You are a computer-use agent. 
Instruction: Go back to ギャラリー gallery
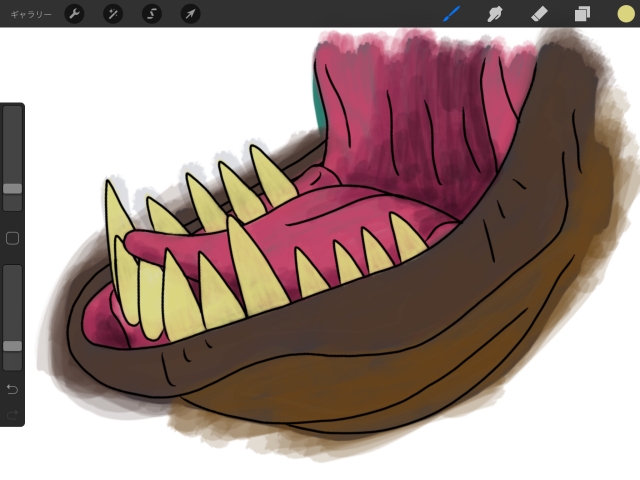pos(30,14)
